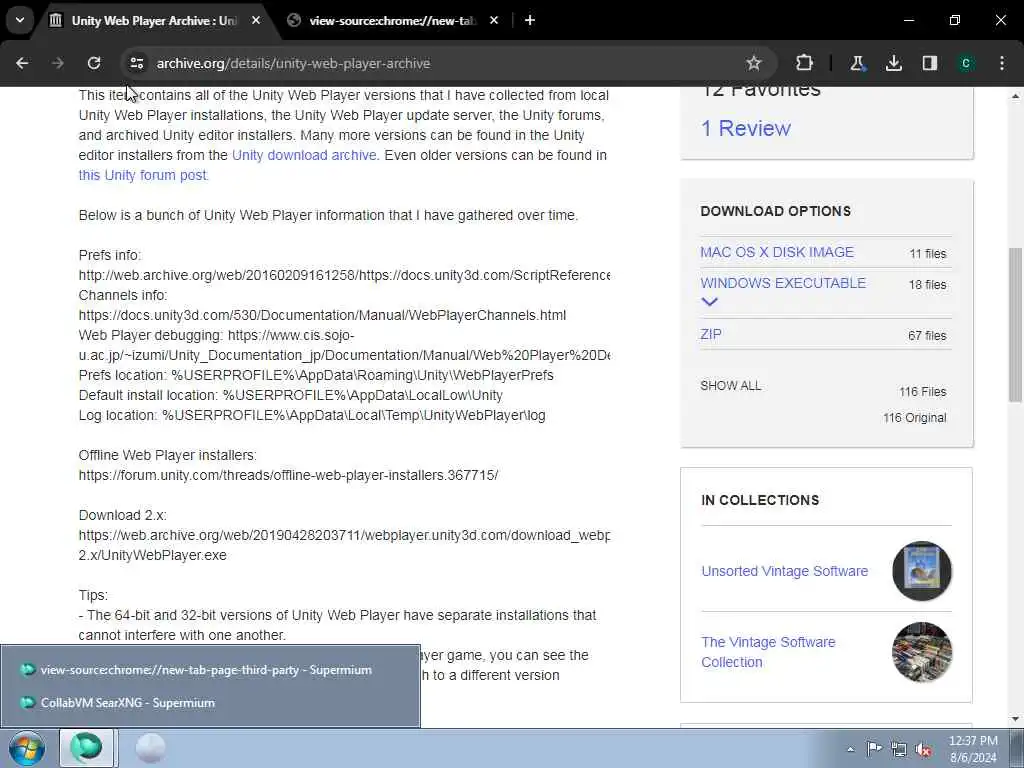Click the 'Default install location' line
The image size is (1024, 768).
pos(291,395)
